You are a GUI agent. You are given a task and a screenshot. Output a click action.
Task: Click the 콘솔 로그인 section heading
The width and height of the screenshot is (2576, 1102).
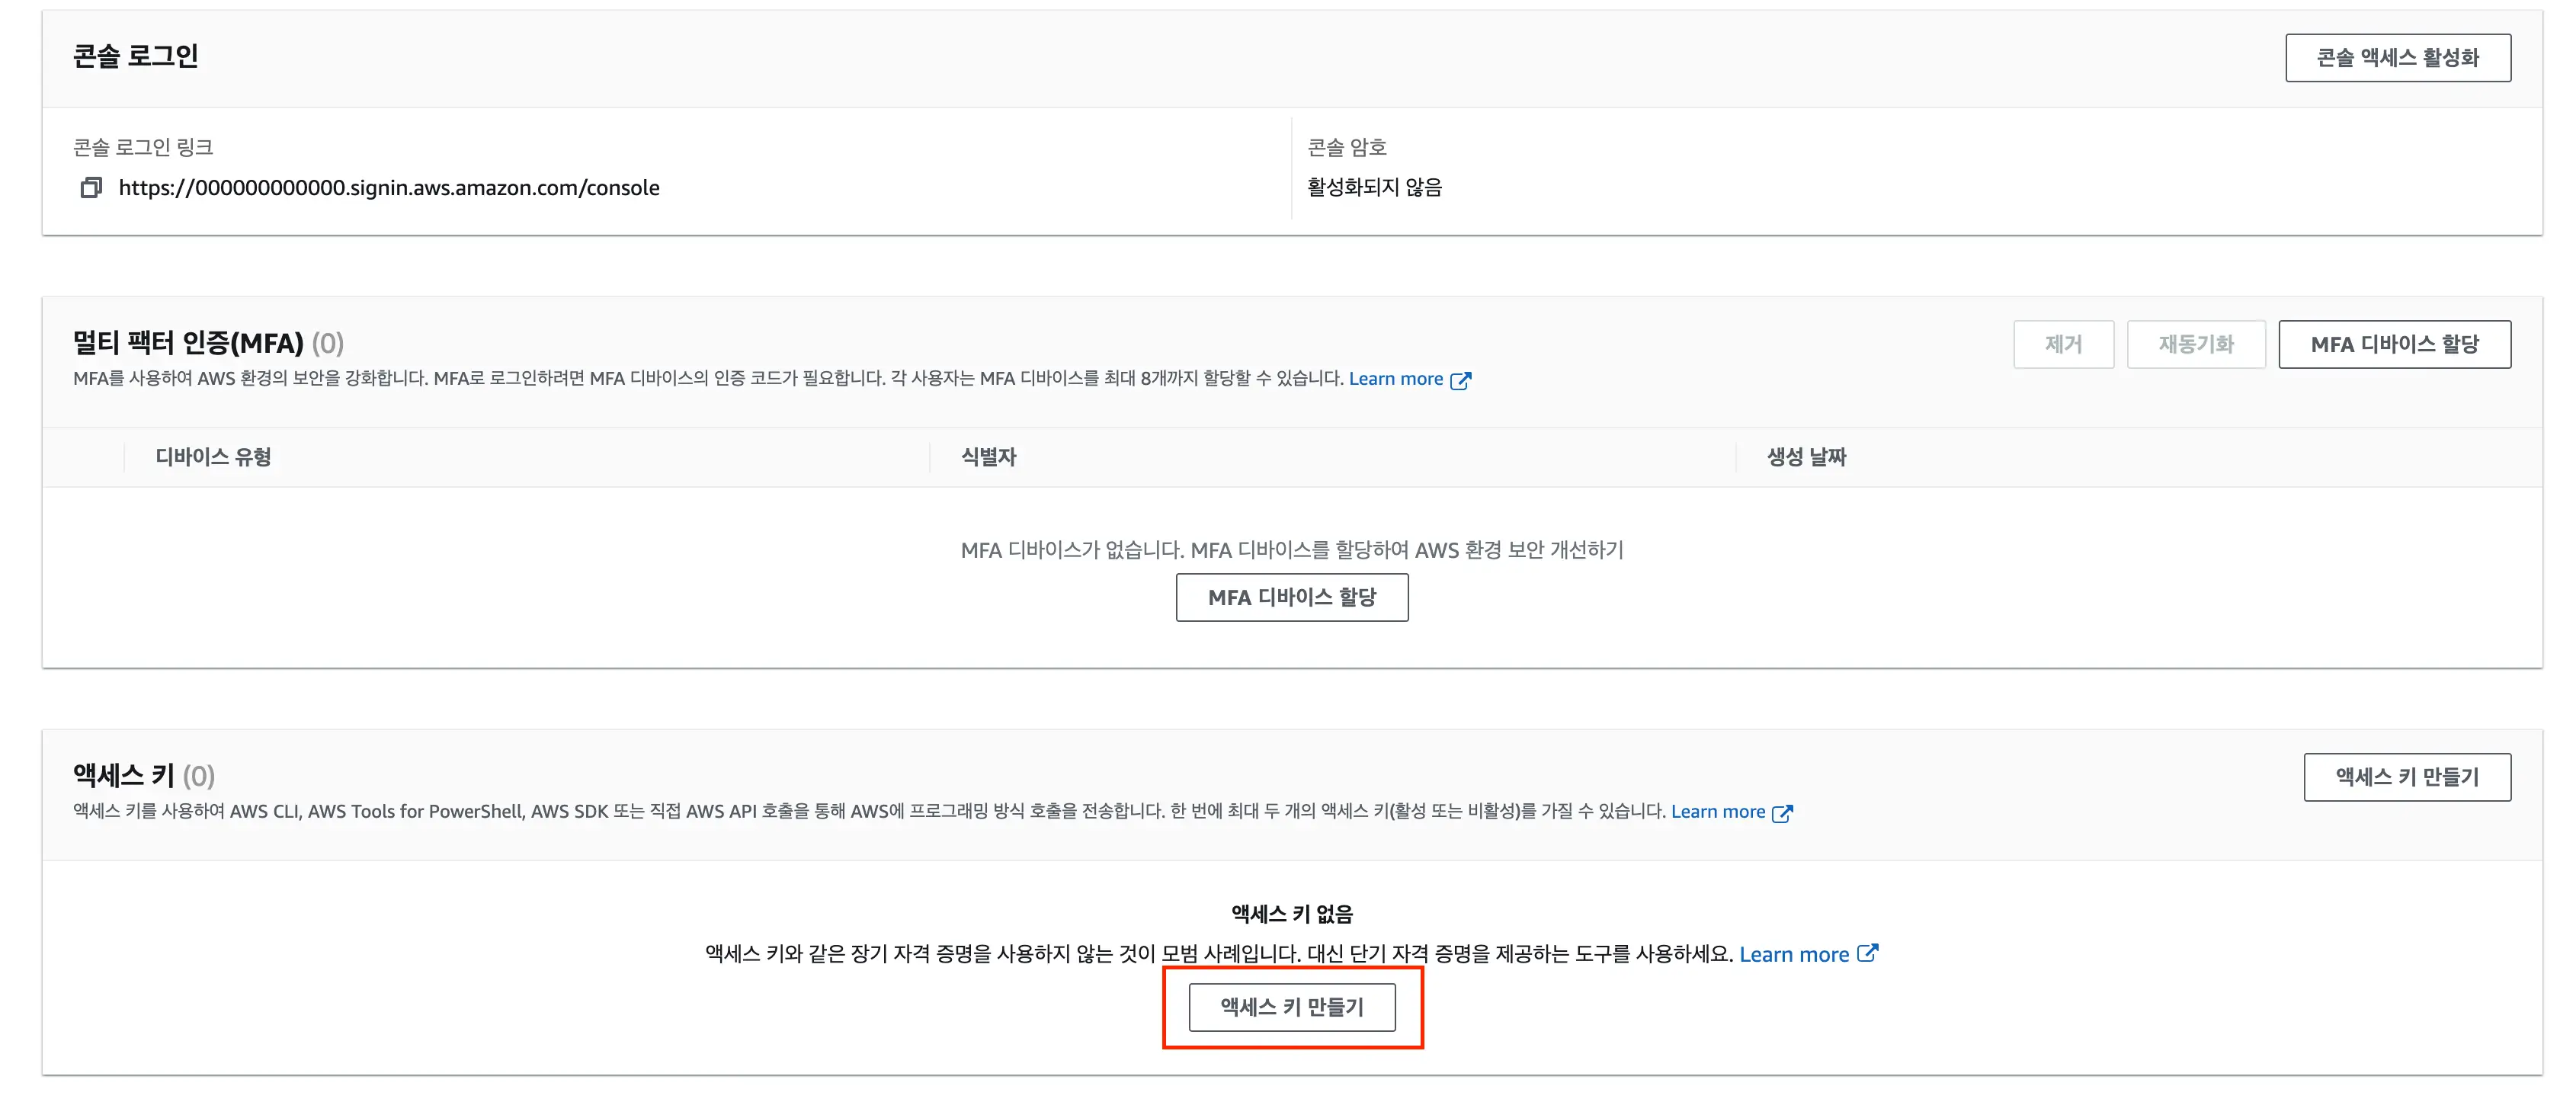click(136, 56)
